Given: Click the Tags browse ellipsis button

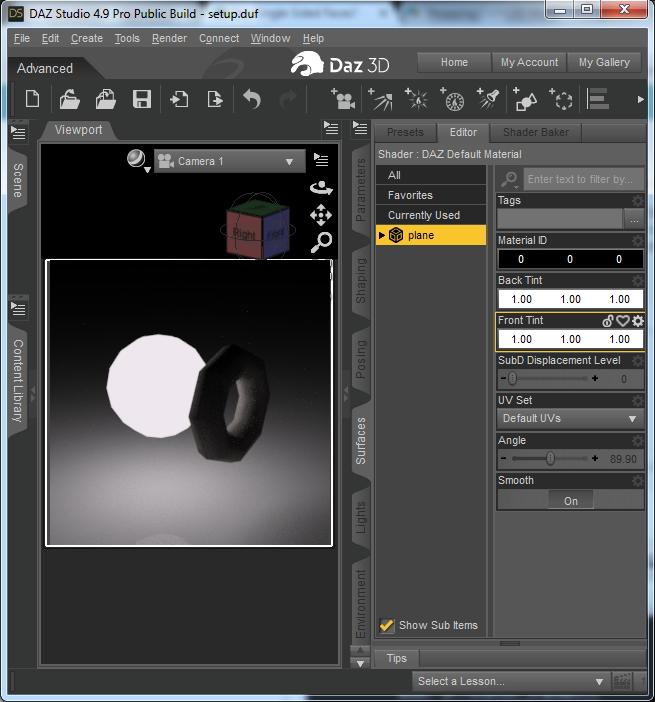Looking at the screenshot, I should [634, 220].
